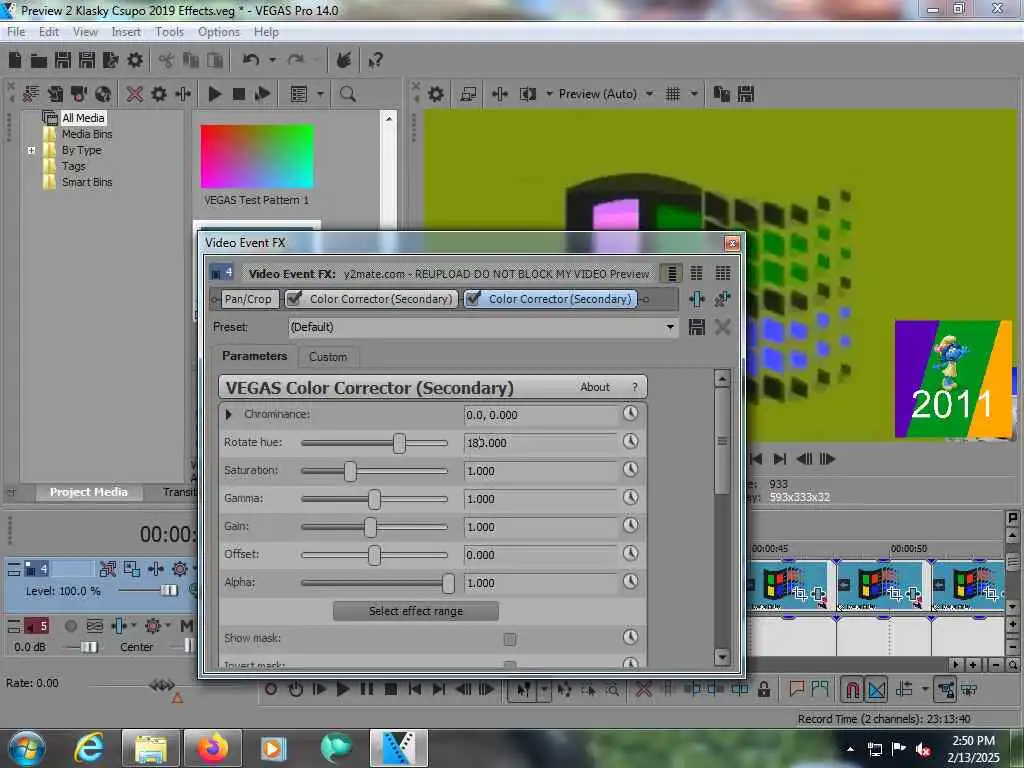
Task: Expand the Chrominance parameter triangle
Action: [x=229, y=415]
